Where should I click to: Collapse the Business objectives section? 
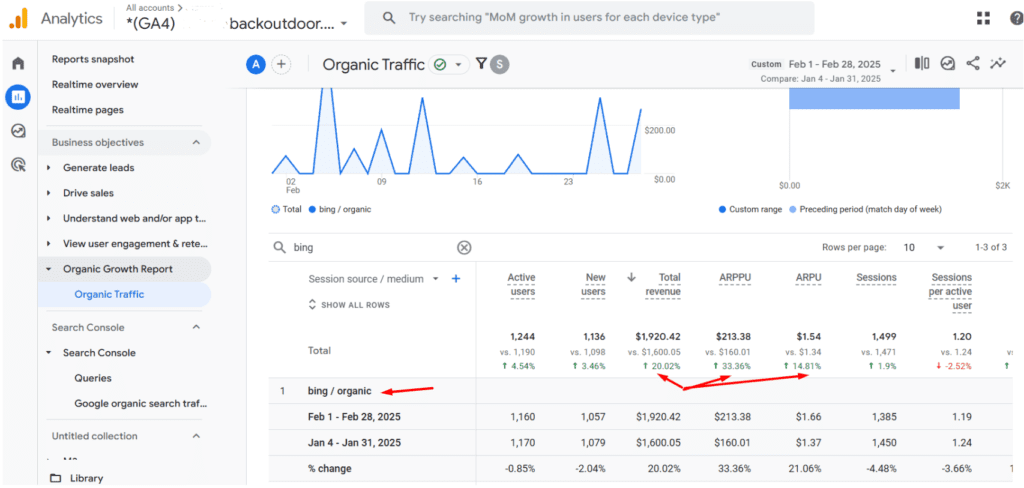click(x=196, y=143)
